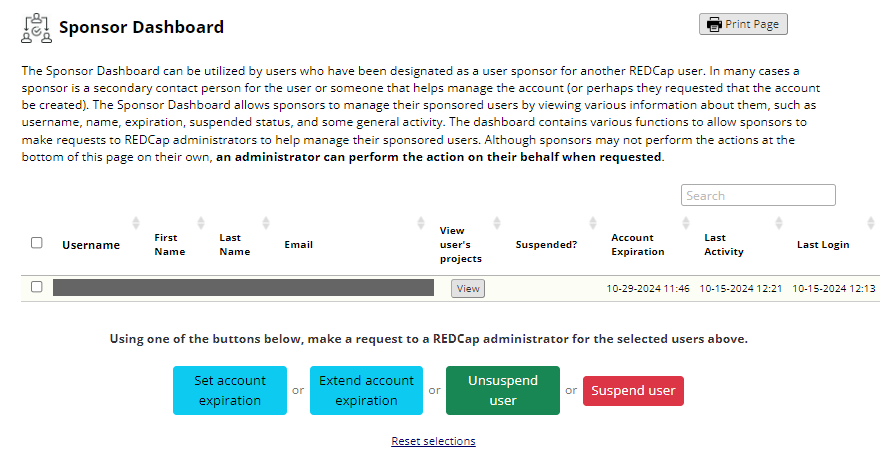Click Set account expiration button
Screen dimensions: 888x453
[x=231, y=390]
